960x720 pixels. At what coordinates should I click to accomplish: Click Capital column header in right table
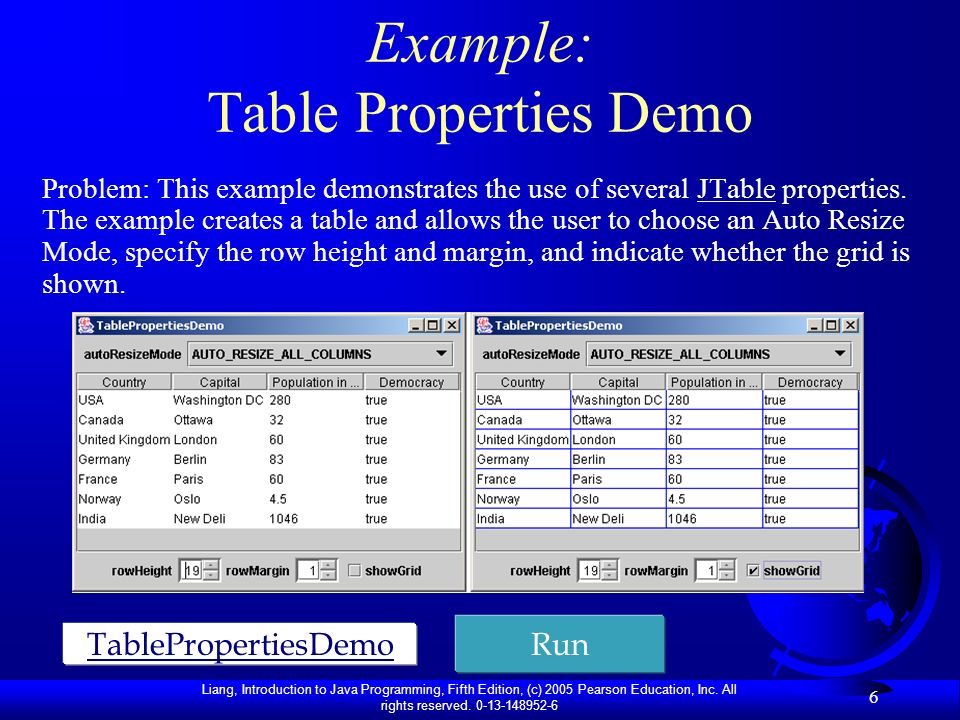618,382
